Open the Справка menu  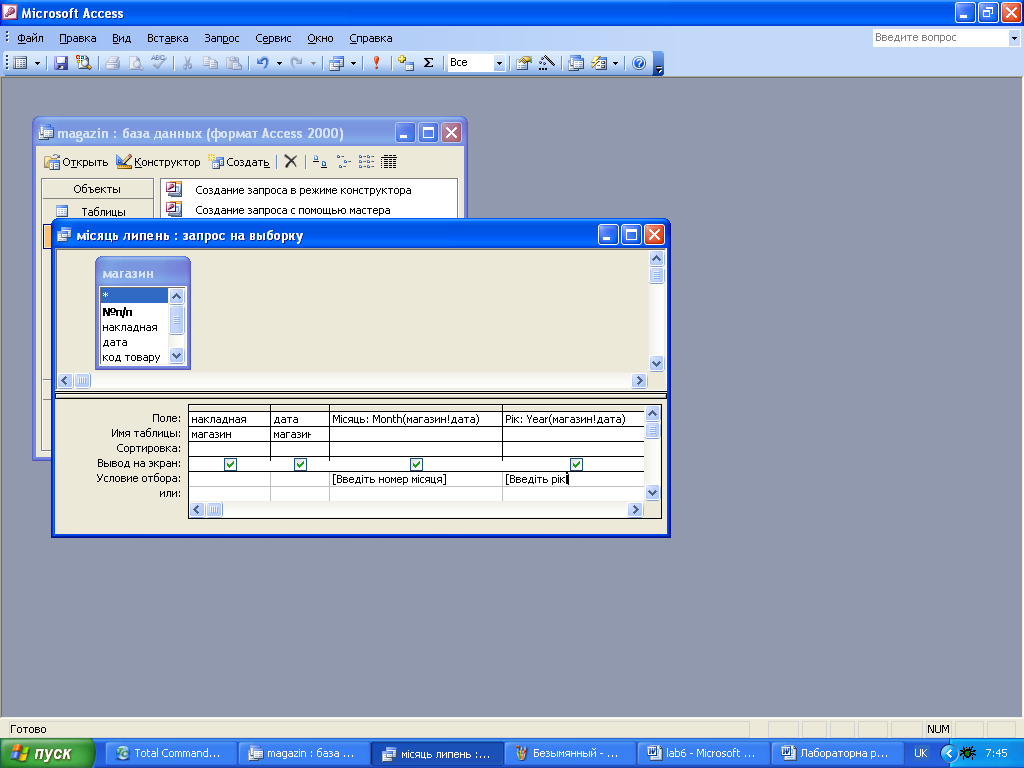[370, 38]
